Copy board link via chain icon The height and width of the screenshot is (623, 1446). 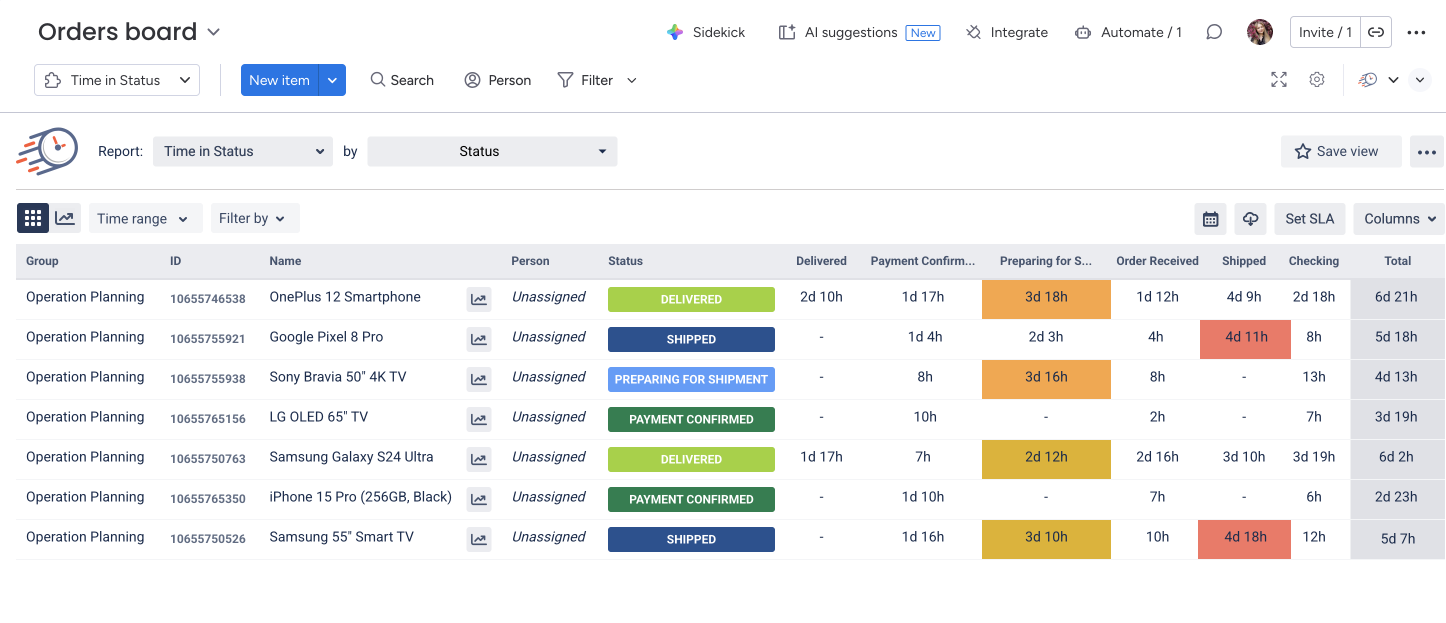pos(1376,32)
